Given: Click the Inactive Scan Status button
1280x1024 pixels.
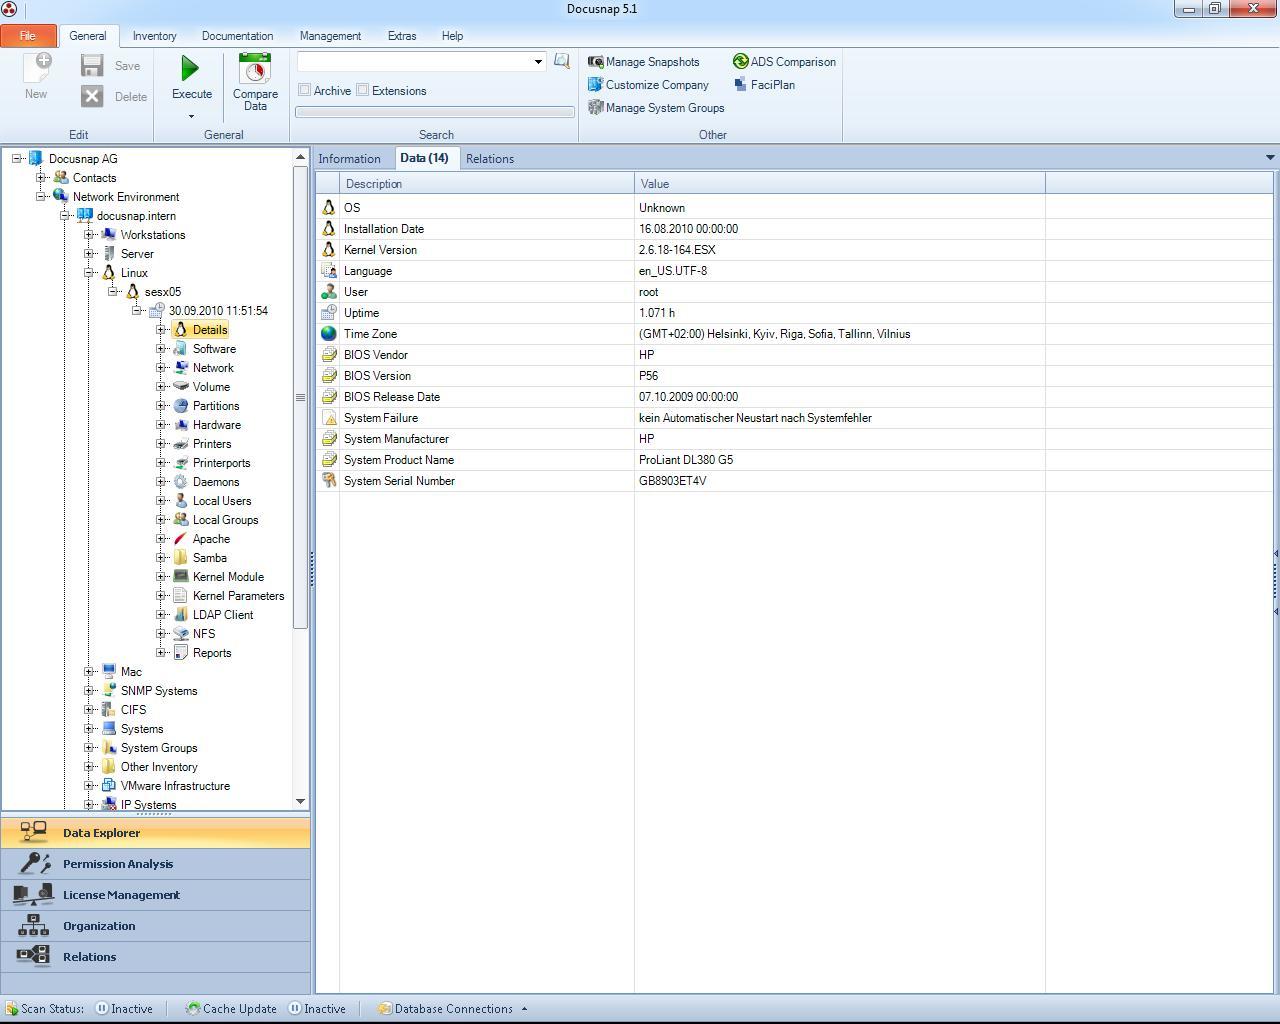Looking at the screenshot, I should point(124,1009).
